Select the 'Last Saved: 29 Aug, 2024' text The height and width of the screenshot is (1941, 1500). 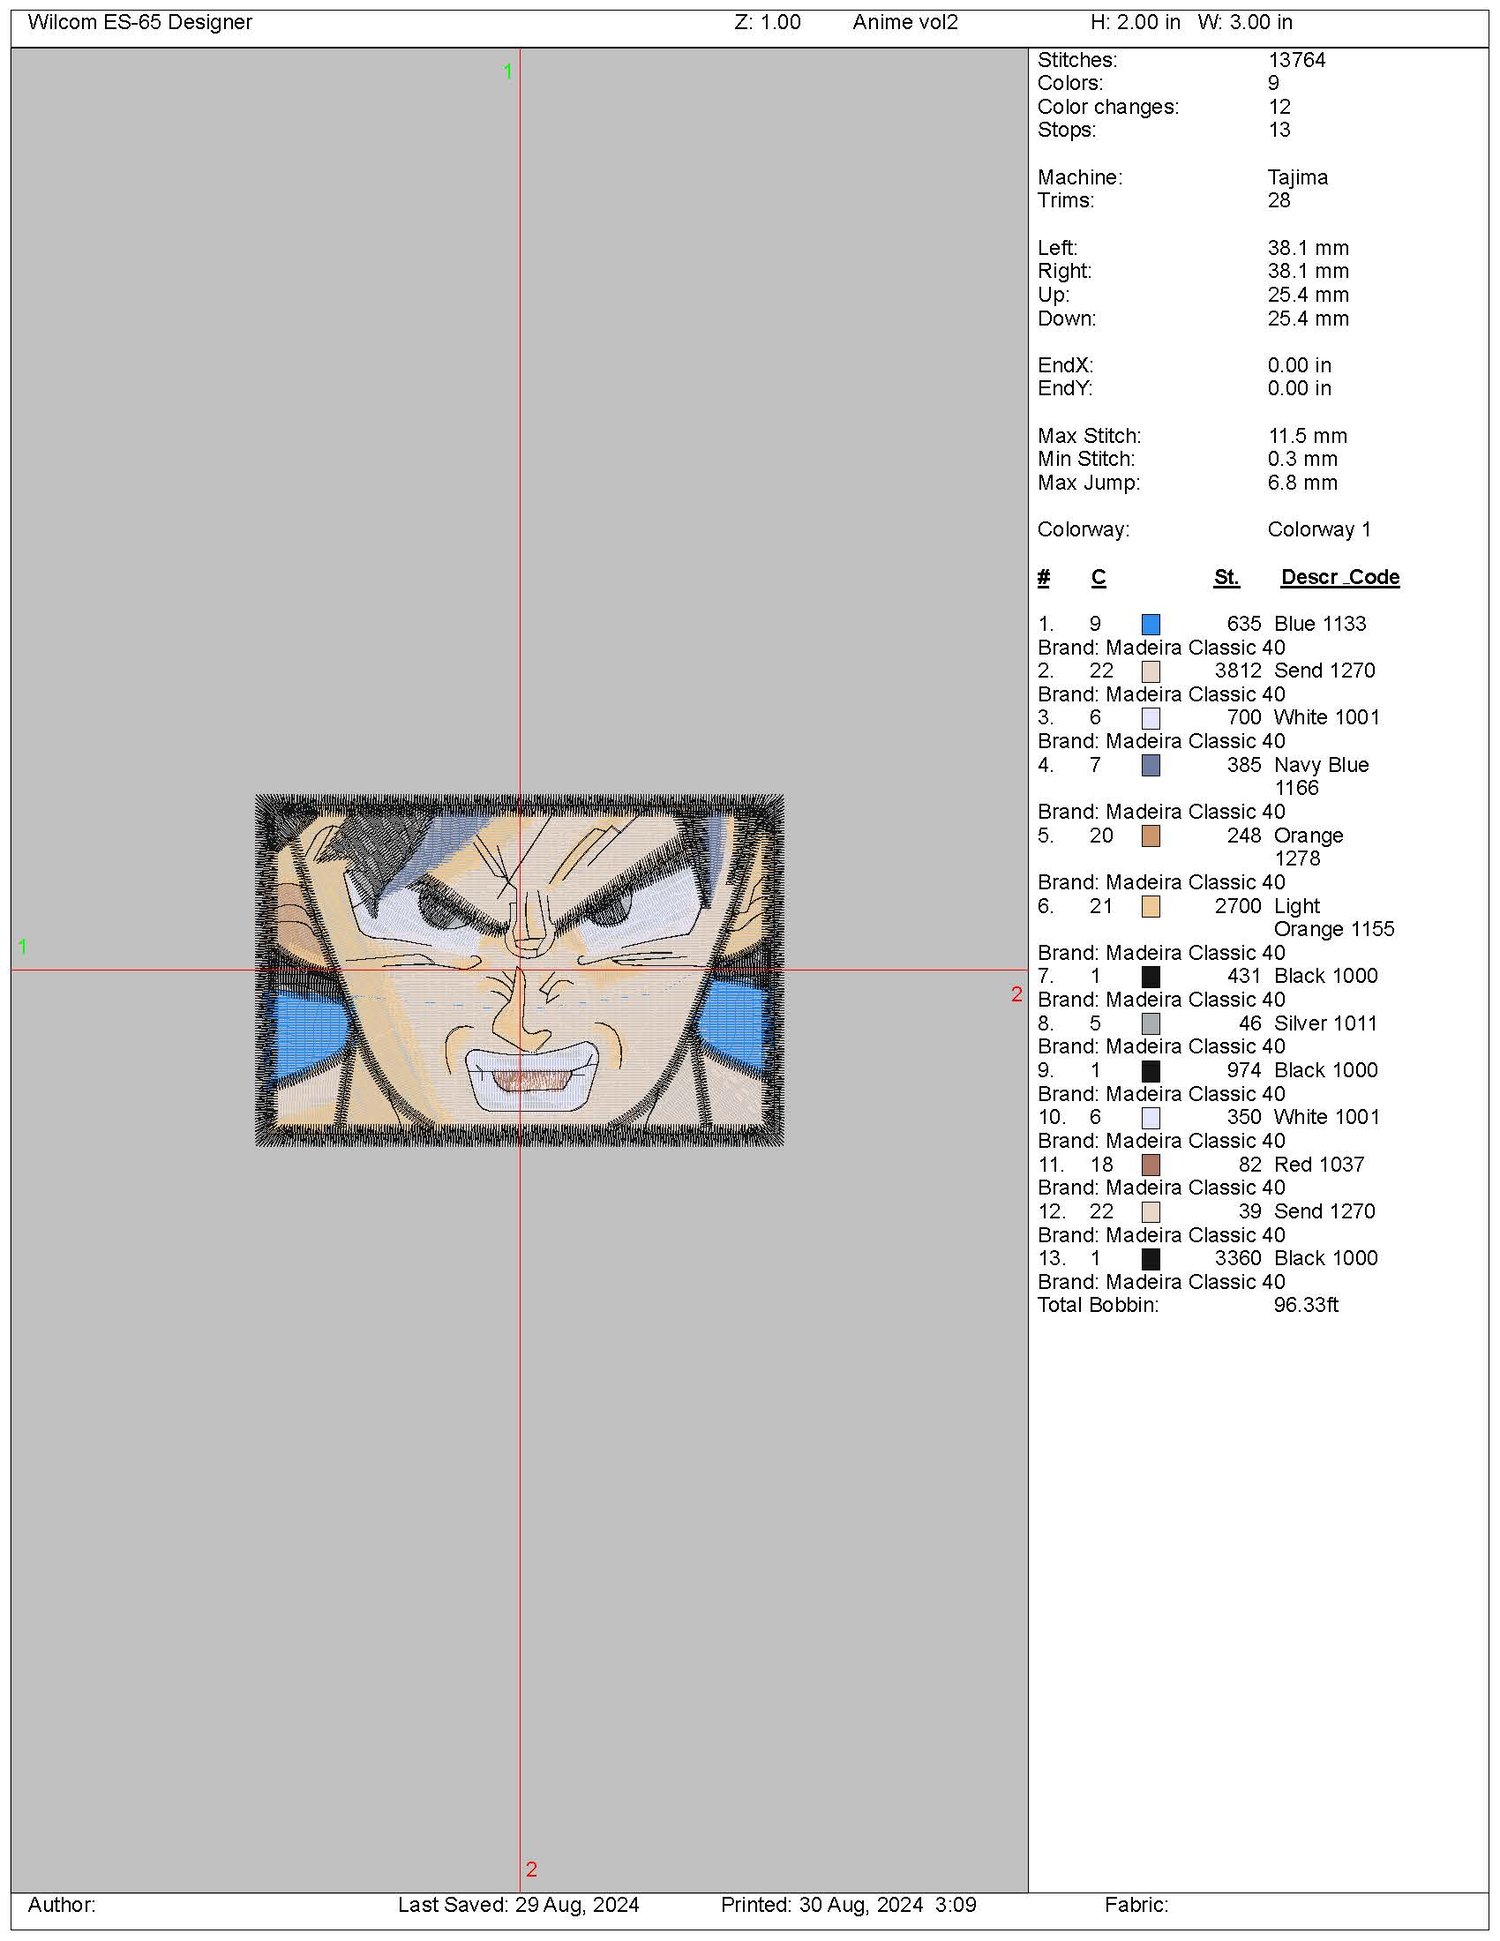pyautogui.click(x=518, y=1905)
